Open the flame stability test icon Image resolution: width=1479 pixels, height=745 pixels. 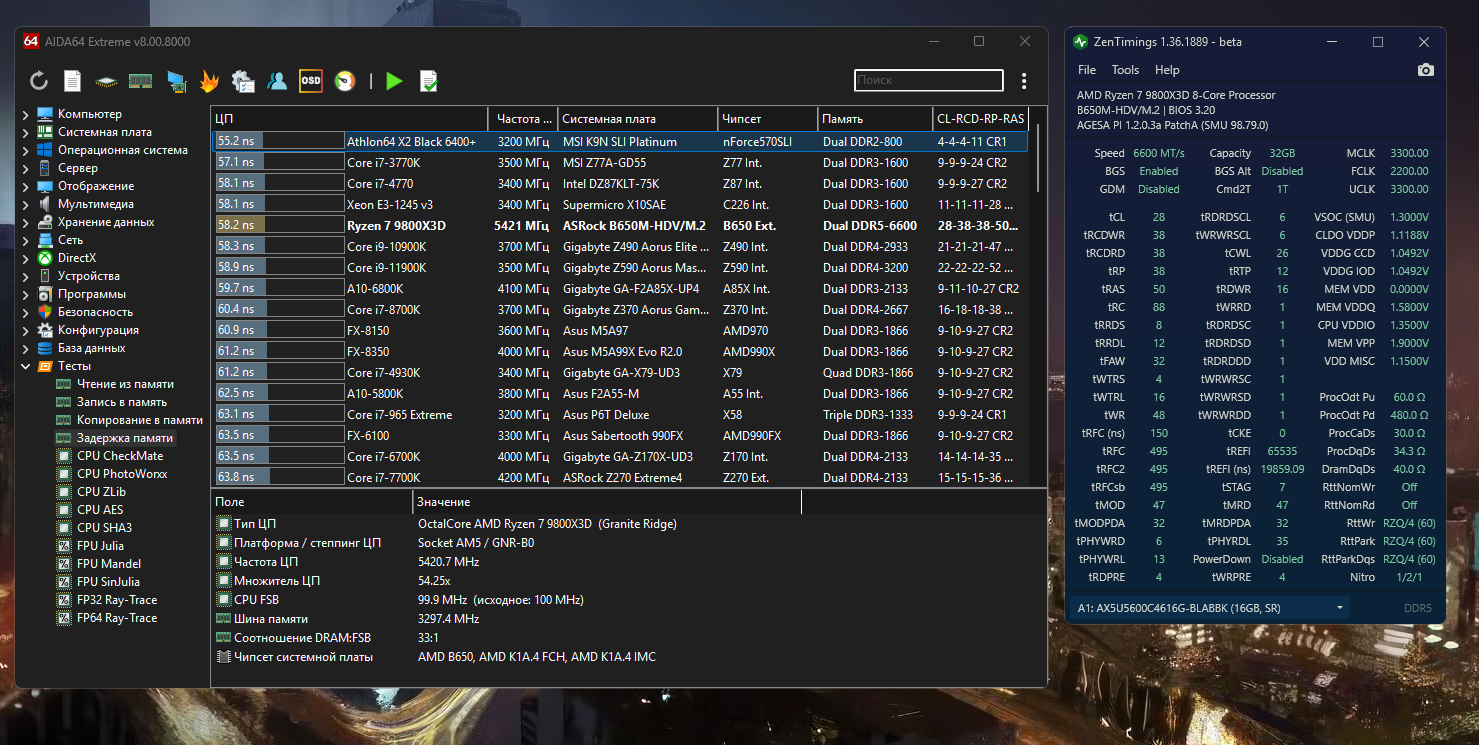pos(209,81)
